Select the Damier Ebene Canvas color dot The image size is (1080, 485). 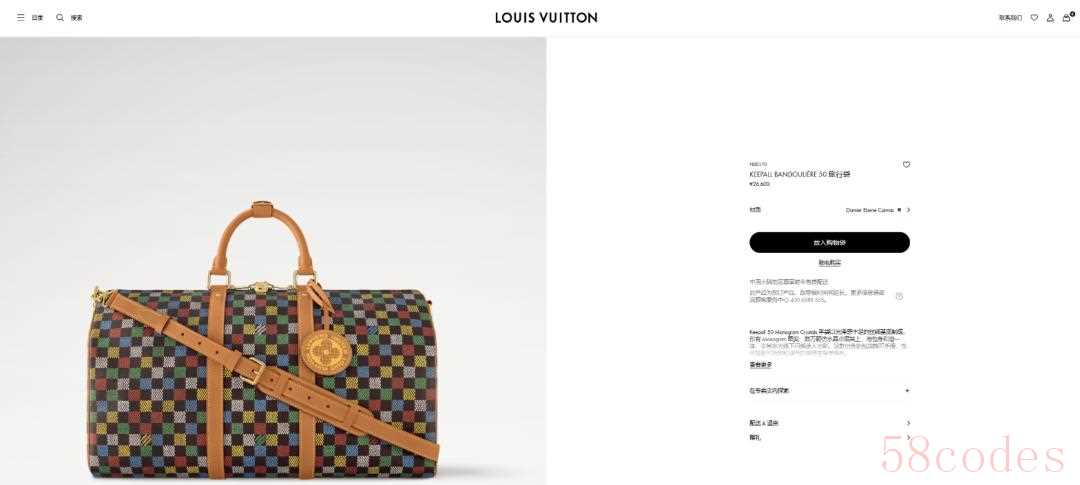899,210
